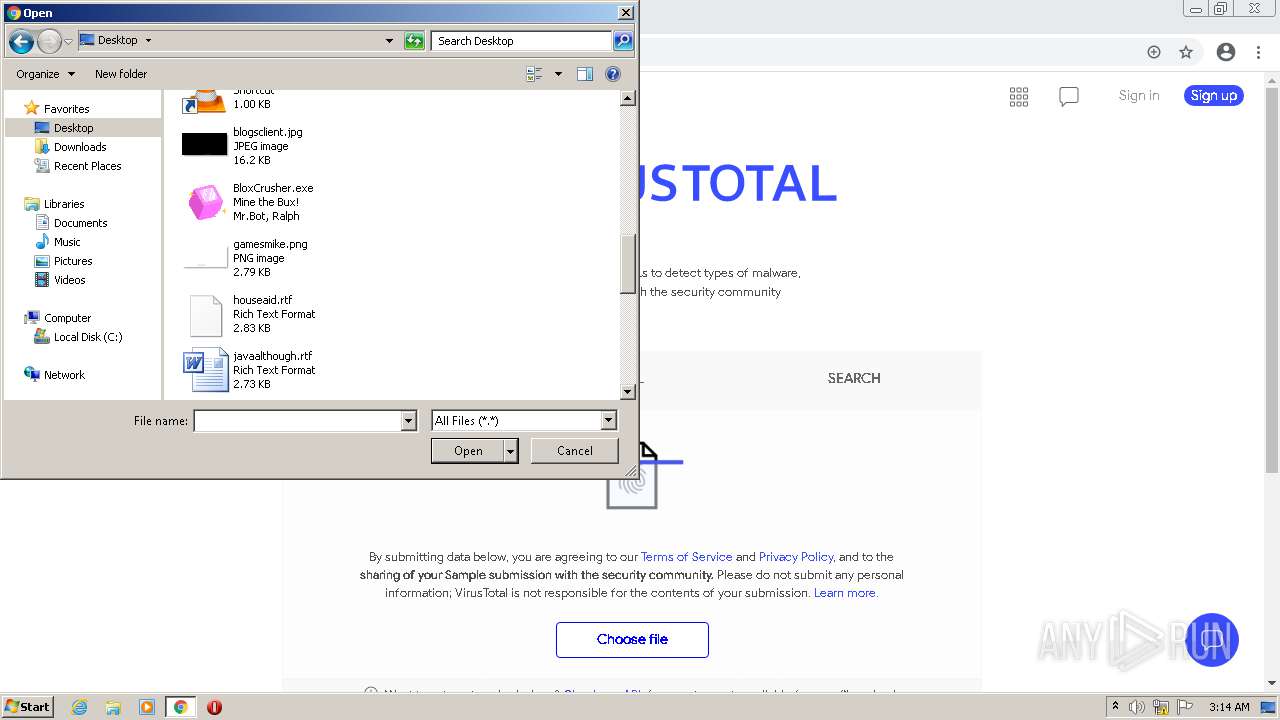Open Pictures library
The image size is (1280, 720).
(73, 261)
